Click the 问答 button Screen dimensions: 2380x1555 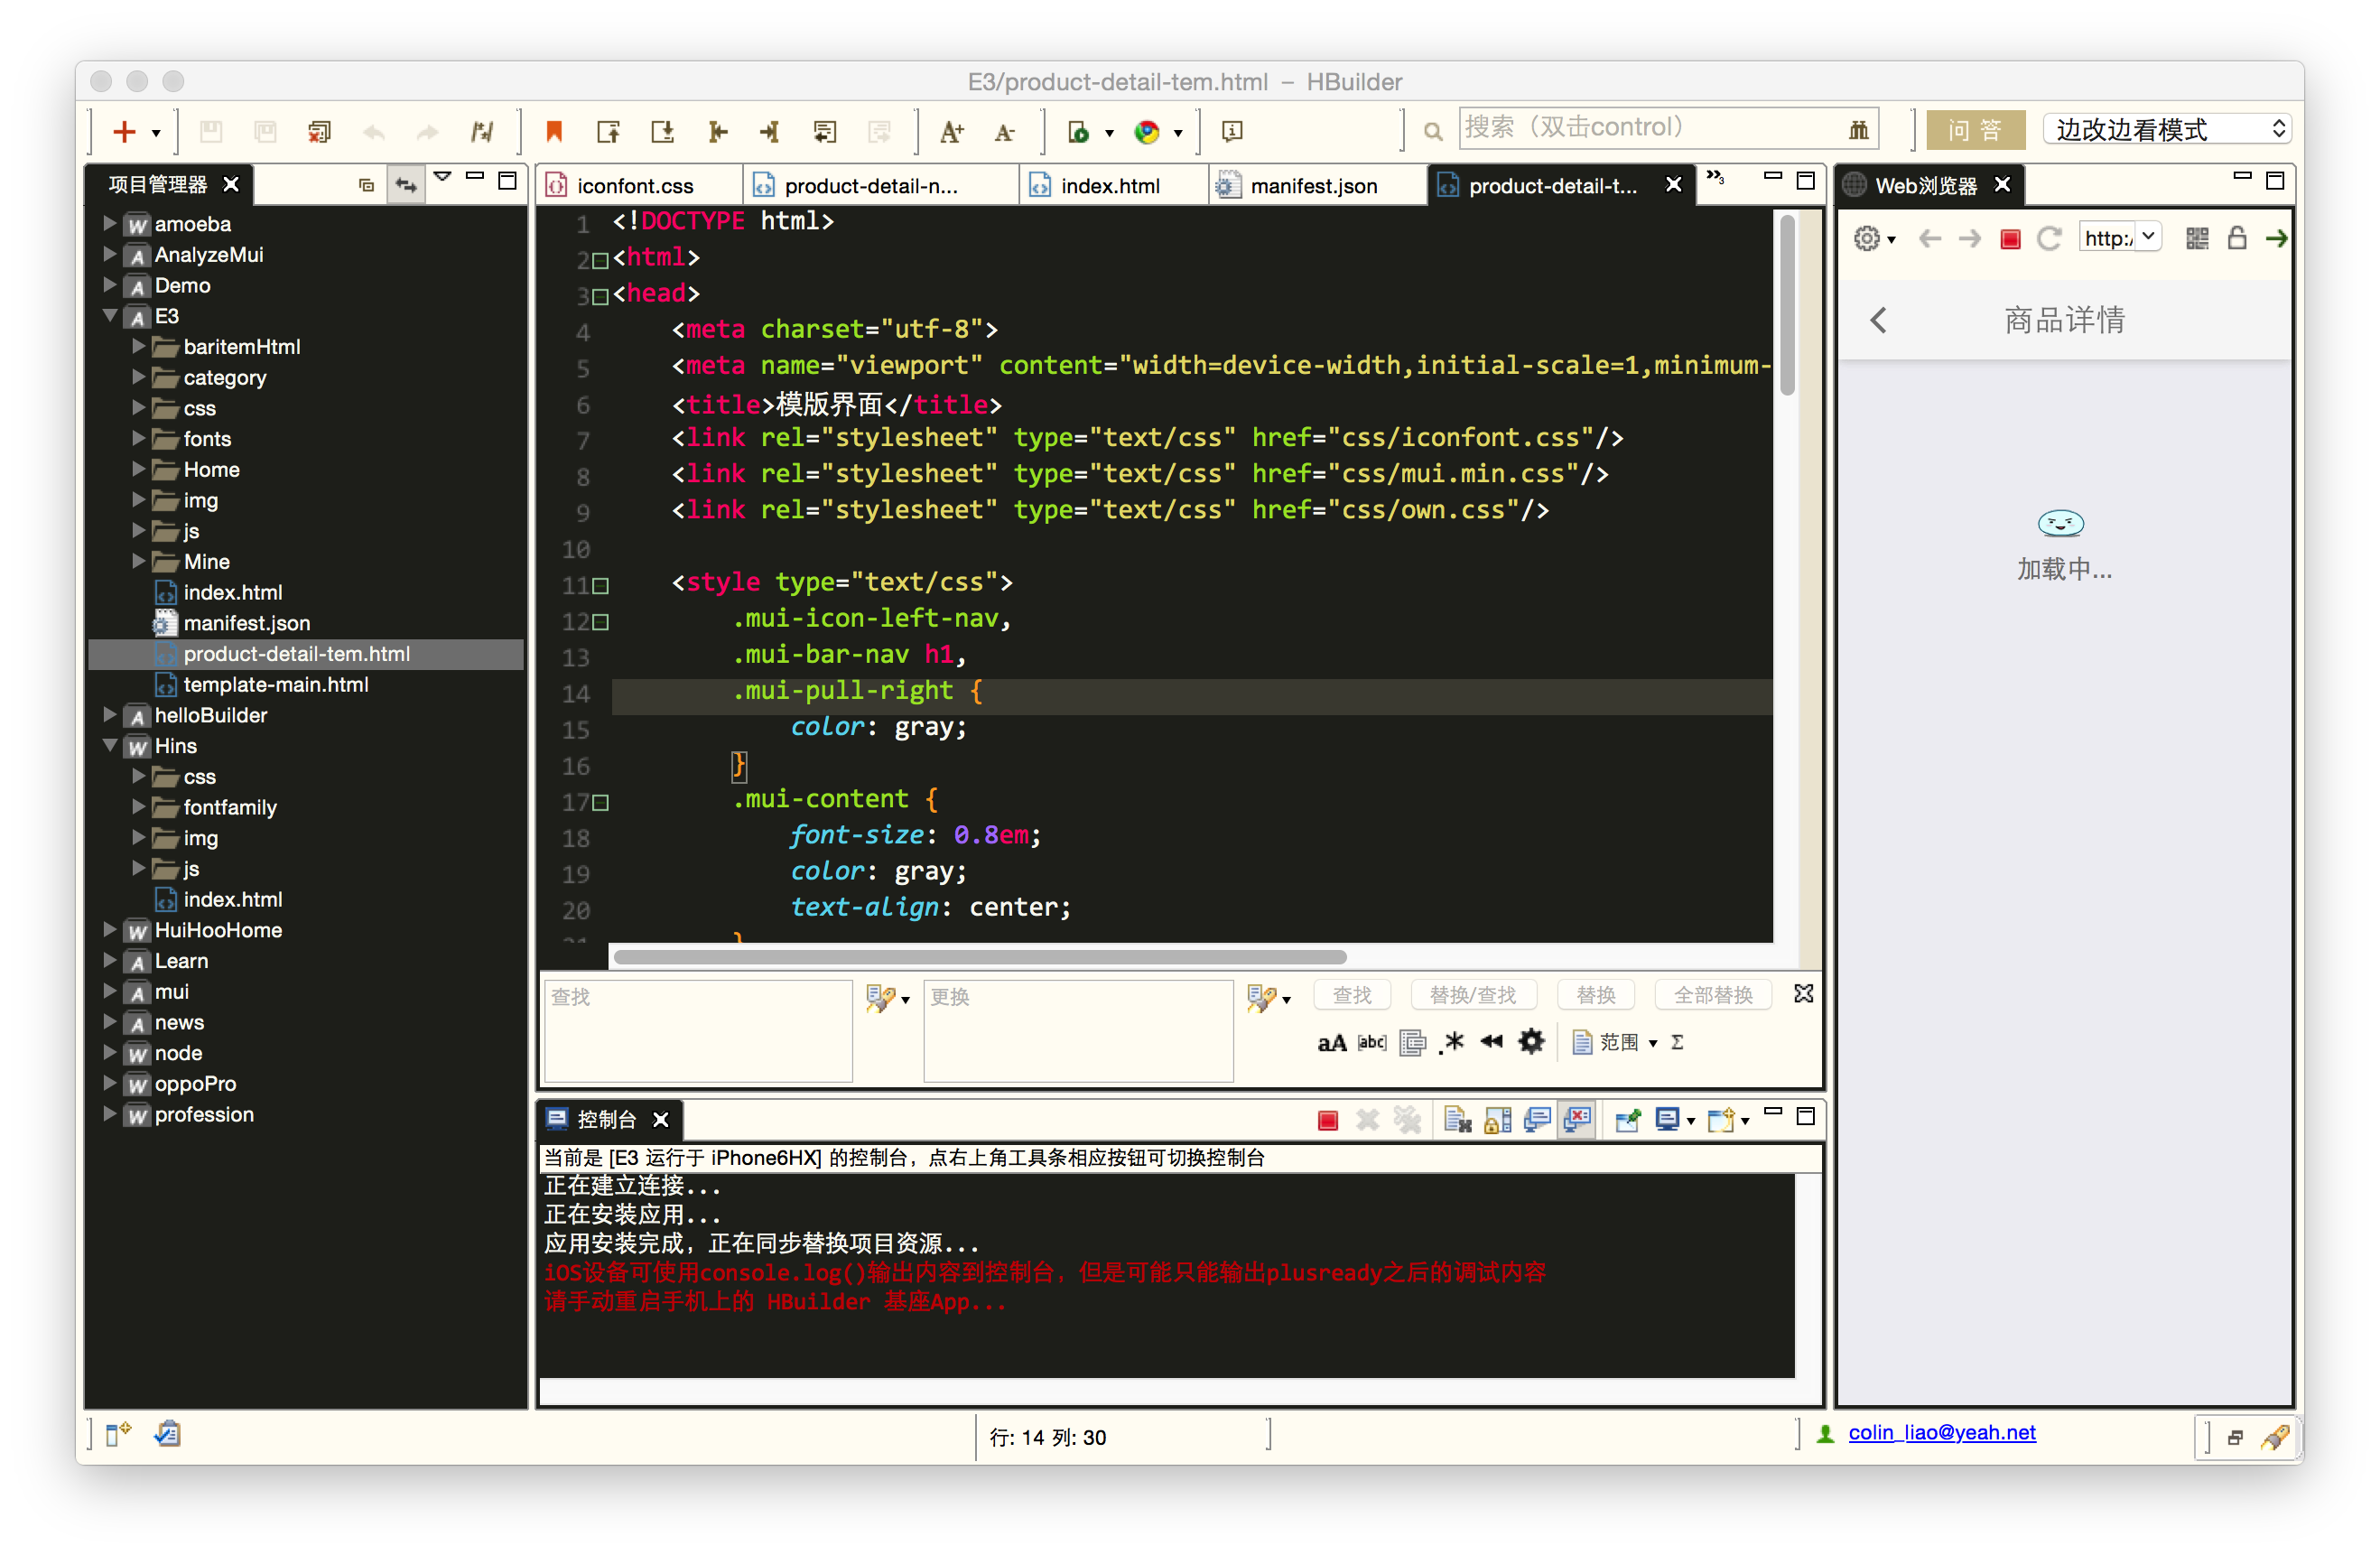coord(1974,130)
